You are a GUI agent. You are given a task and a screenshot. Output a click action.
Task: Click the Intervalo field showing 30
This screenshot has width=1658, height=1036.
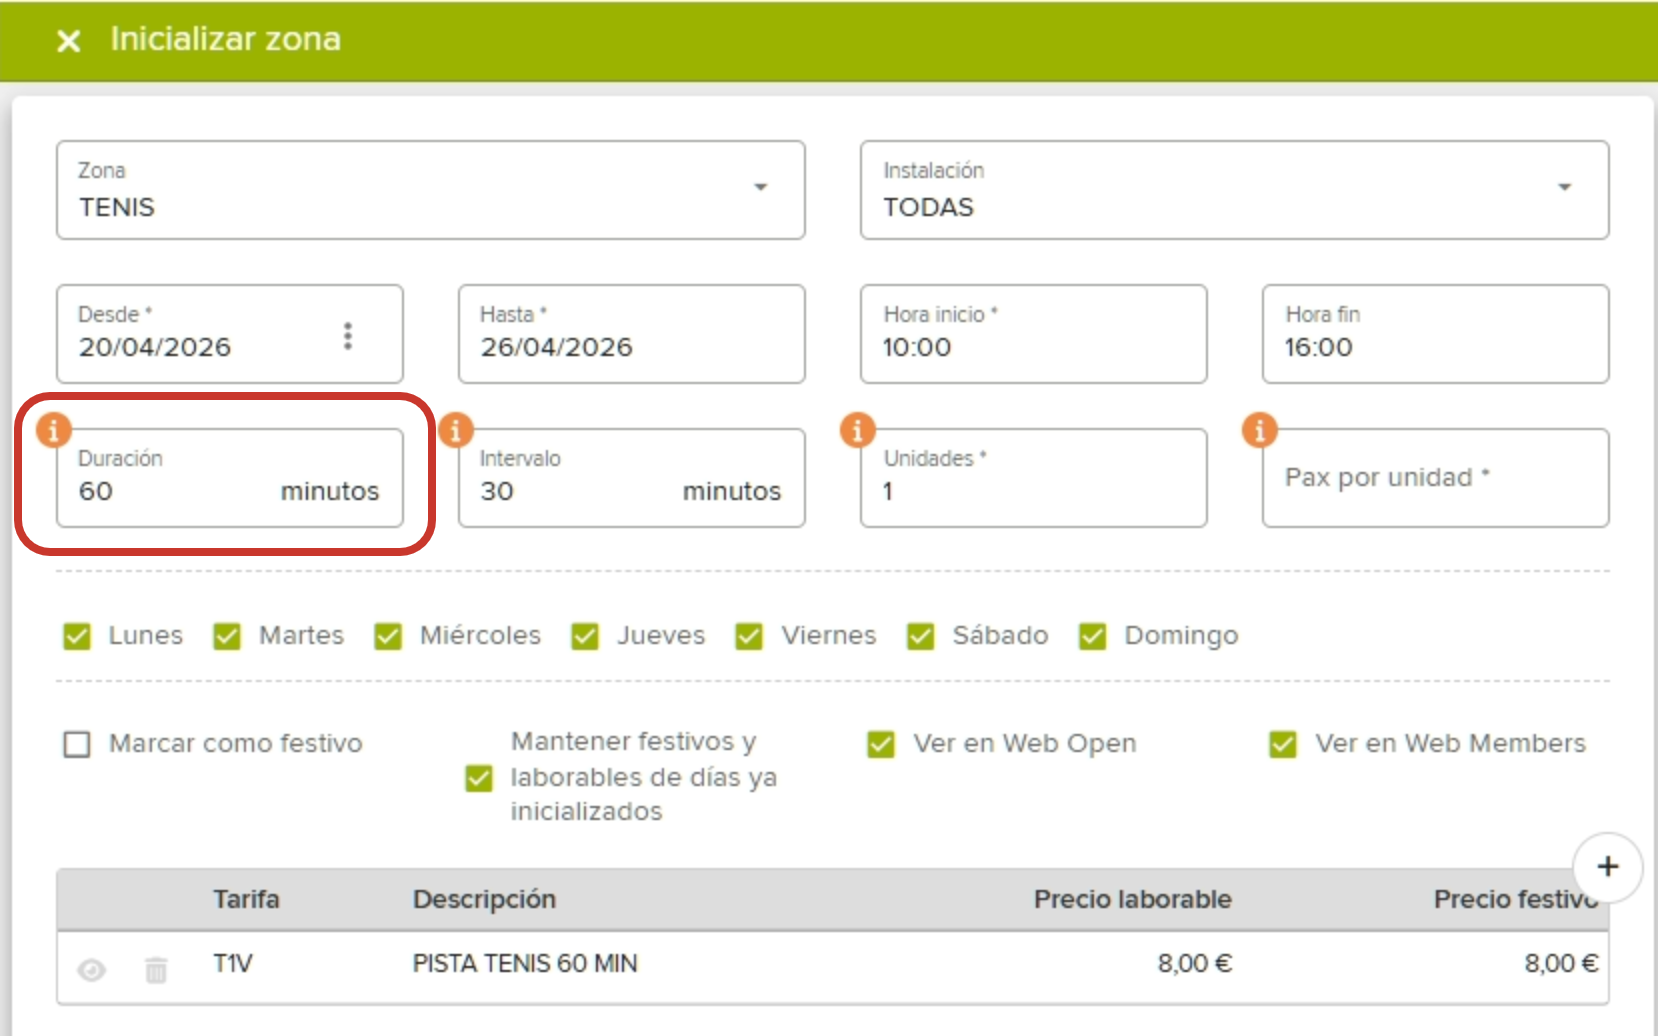pos(632,478)
